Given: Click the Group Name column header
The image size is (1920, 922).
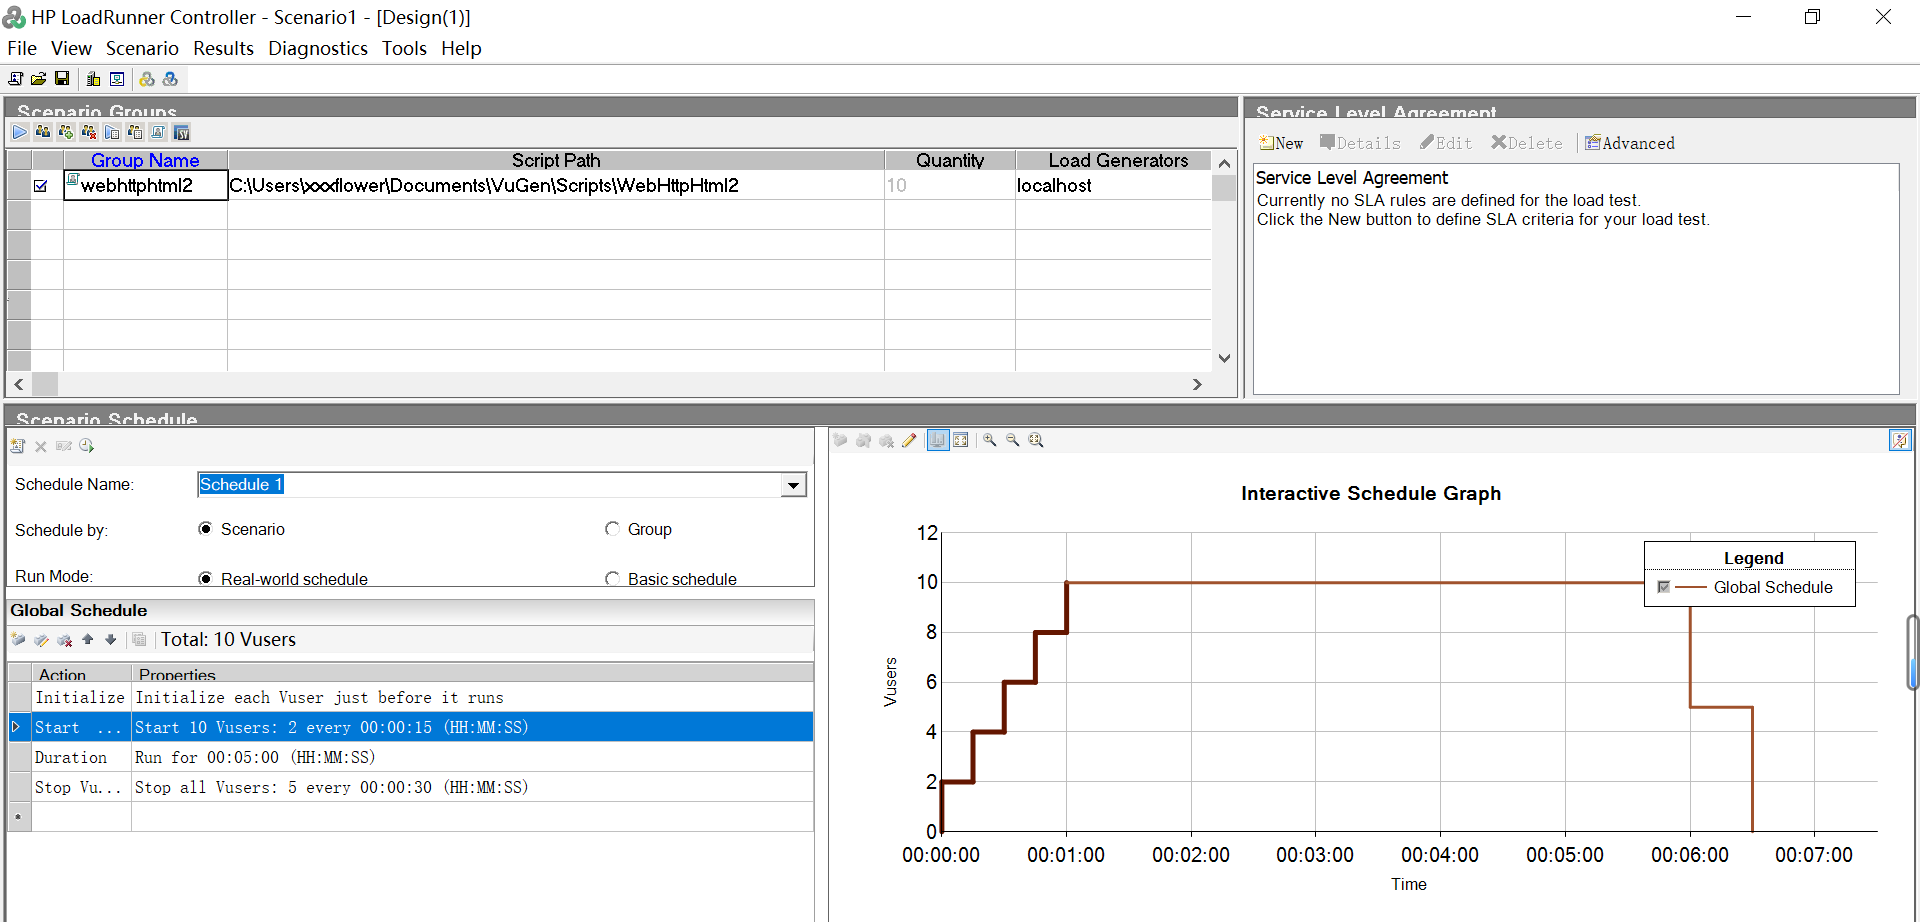Looking at the screenshot, I should [145, 160].
